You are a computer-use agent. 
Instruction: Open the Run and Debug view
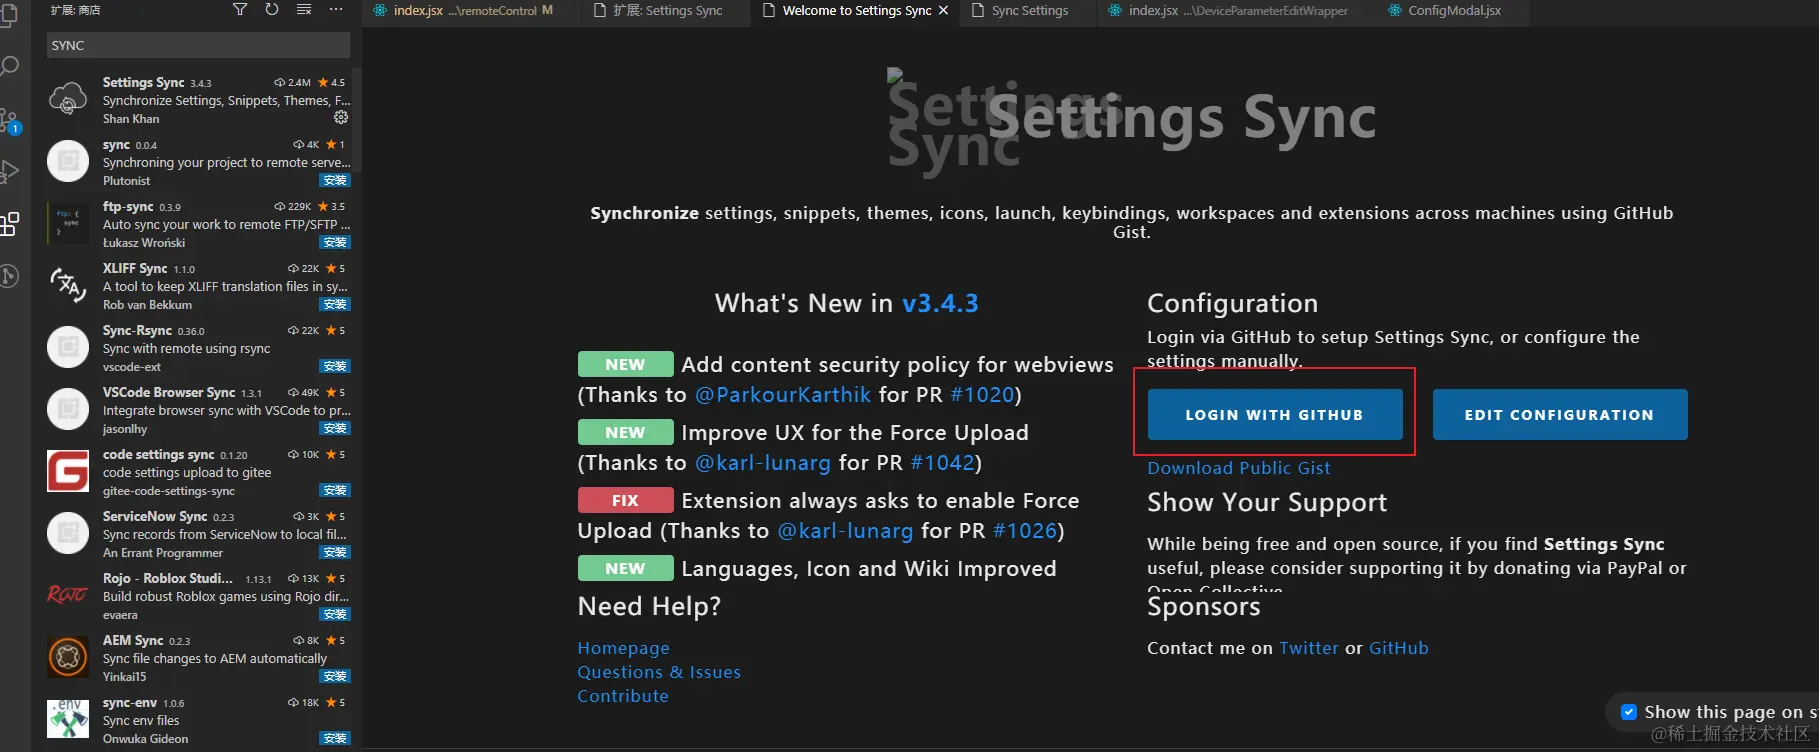tap(9, 172)
